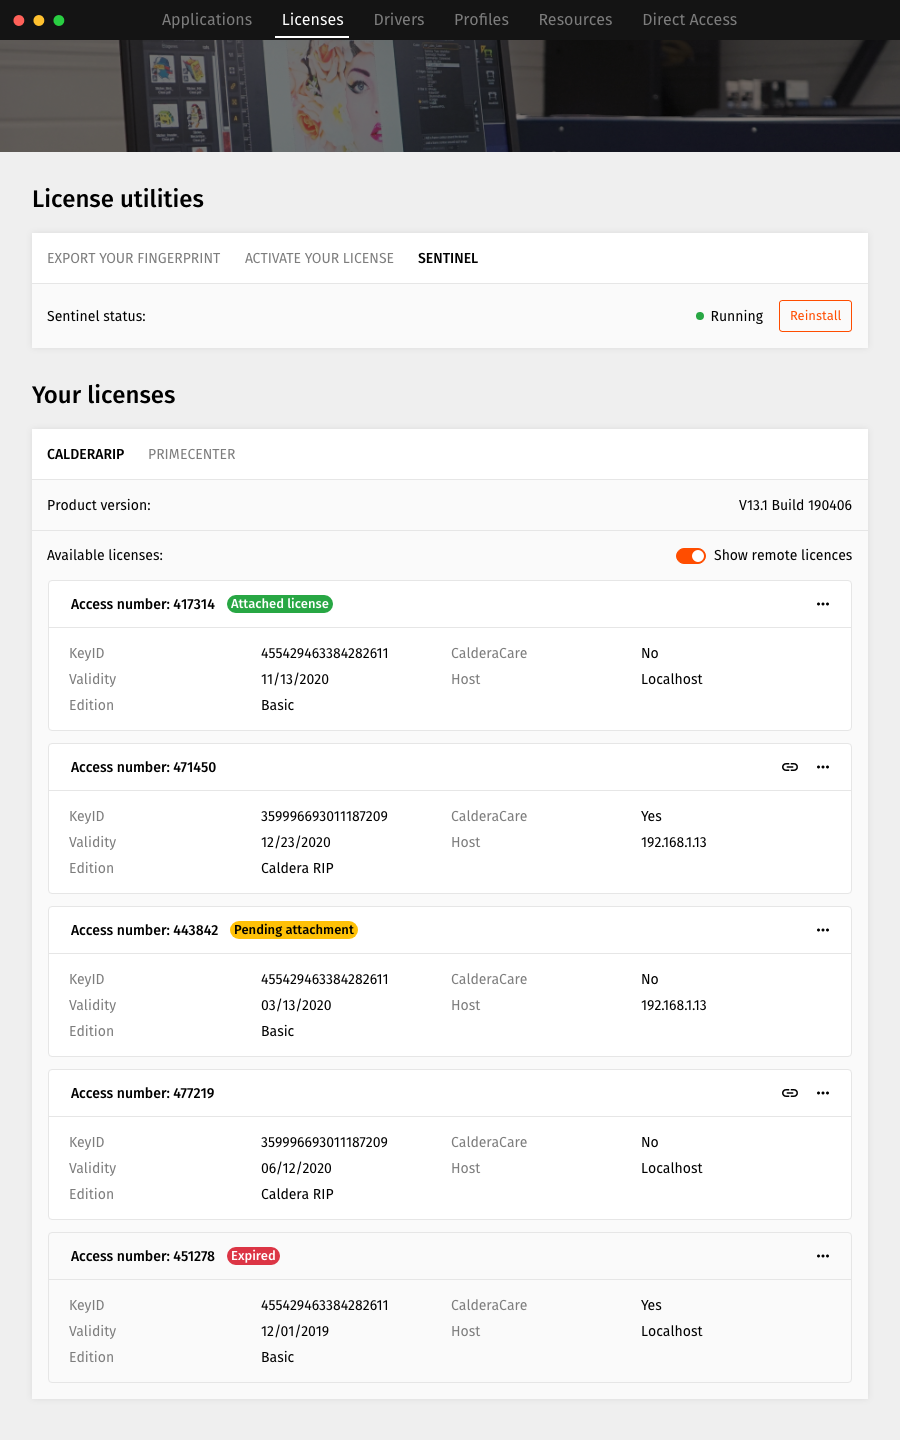Viewport: 900px width, 1440px height.
Task: Switch to the Profiles tab
Action: pos(481,20)
